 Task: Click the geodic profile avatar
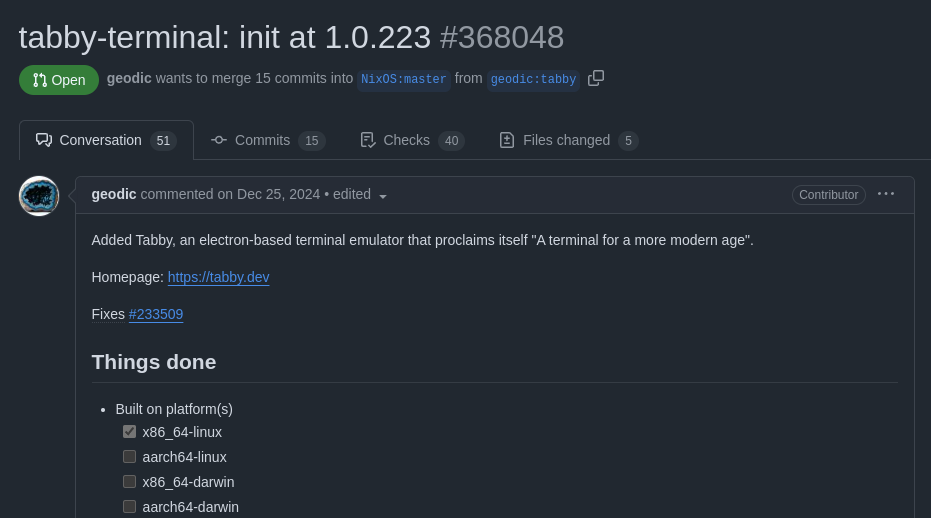tap(39, 196)
